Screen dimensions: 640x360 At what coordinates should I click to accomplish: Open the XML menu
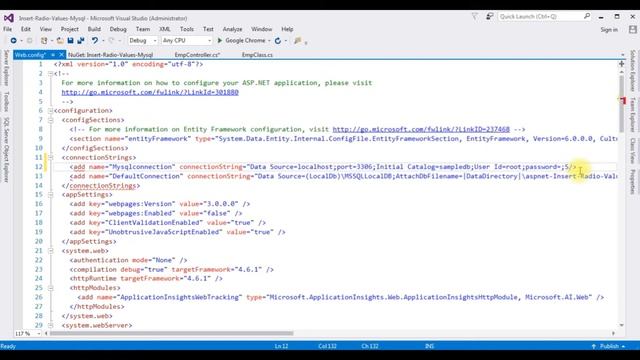click(164, 29)
